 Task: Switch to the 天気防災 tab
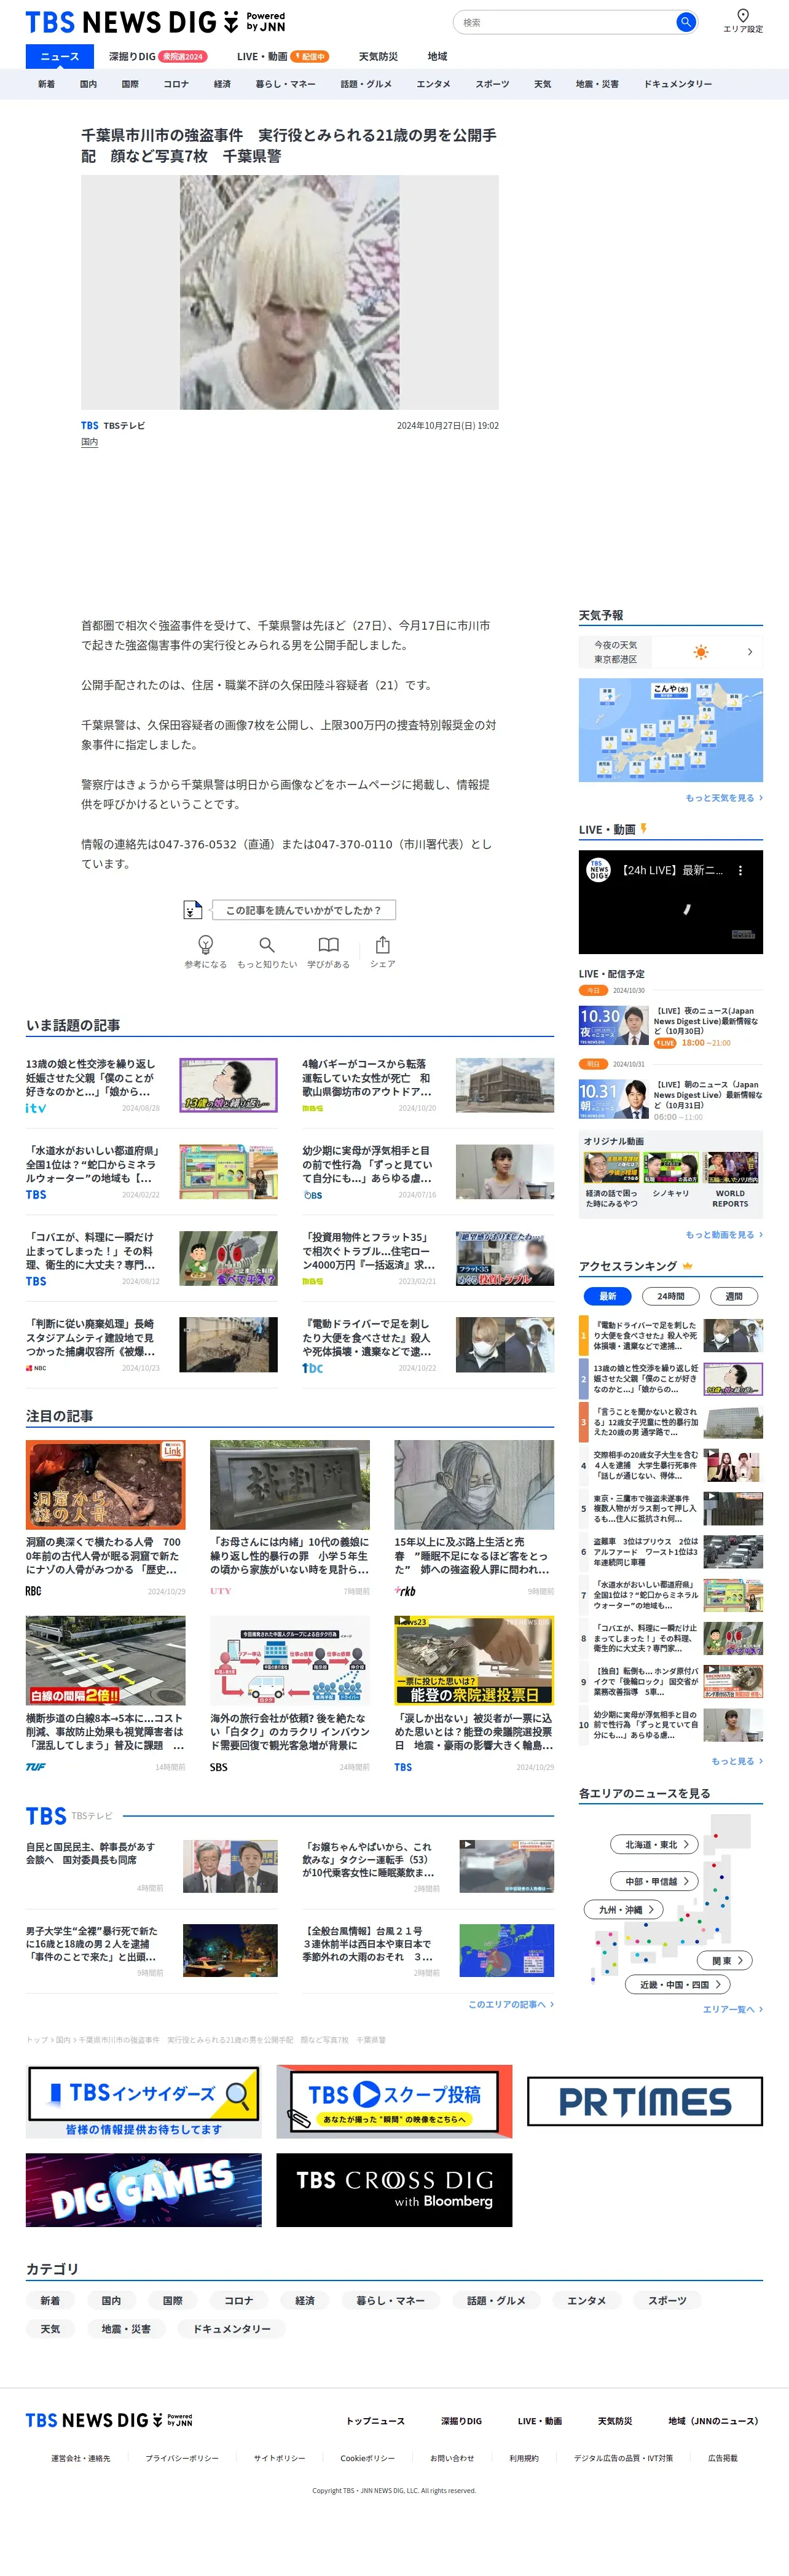(378, 57)
